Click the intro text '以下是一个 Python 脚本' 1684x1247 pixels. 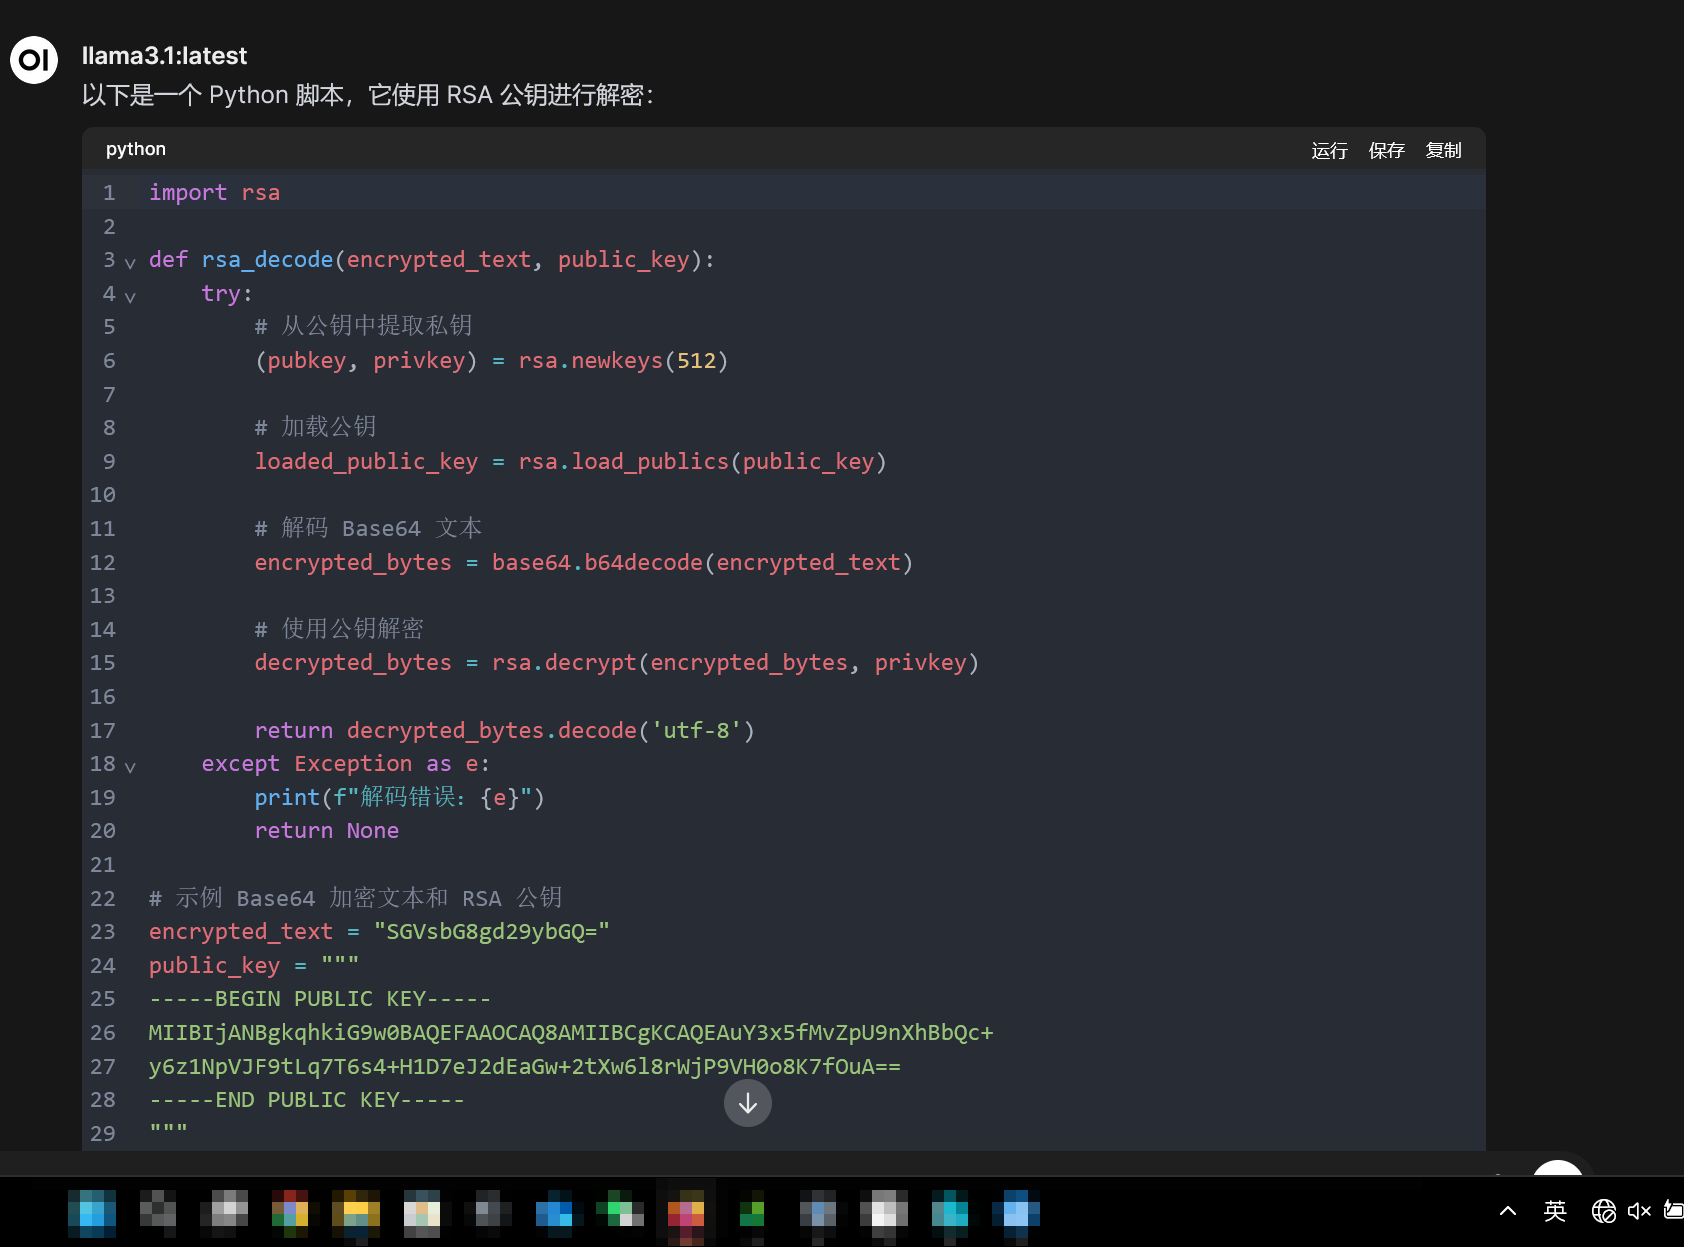tap(213, 95)
